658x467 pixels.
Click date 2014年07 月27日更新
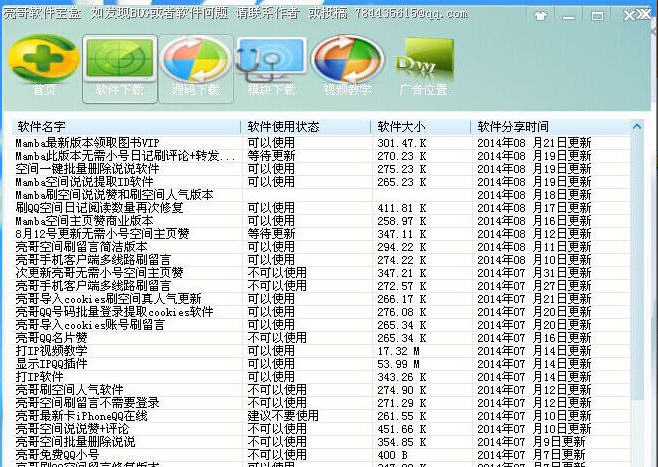(534, 286)
